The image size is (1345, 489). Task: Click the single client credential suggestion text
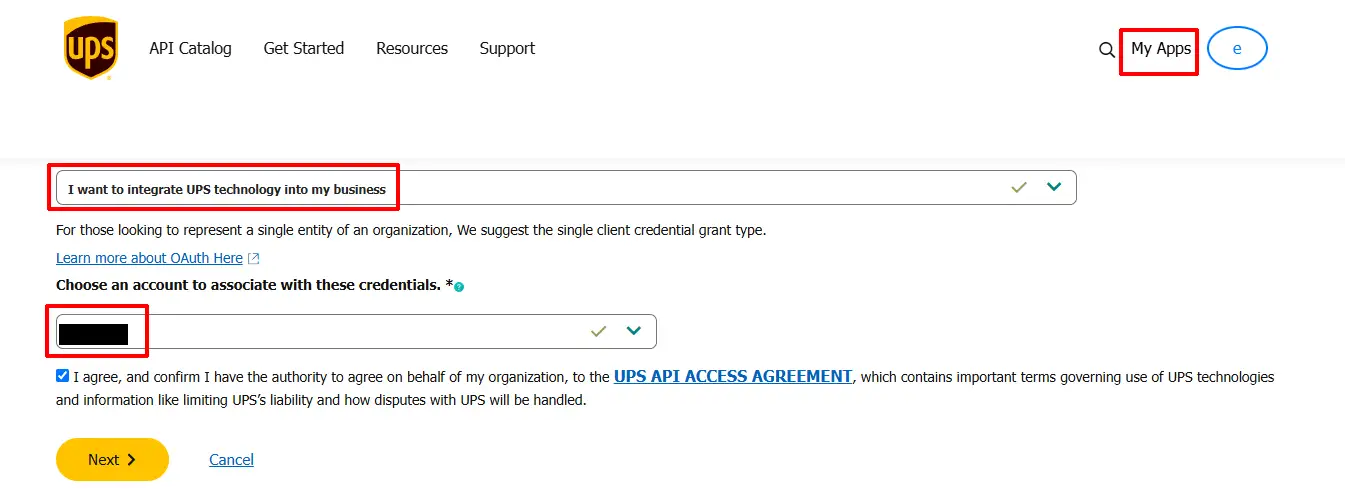pyautogui.click(x=411, y=230)
